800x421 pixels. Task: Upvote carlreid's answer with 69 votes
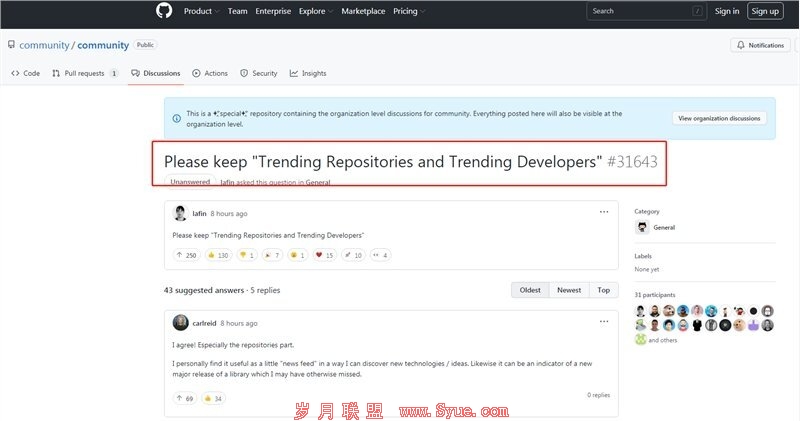(185, 399)
